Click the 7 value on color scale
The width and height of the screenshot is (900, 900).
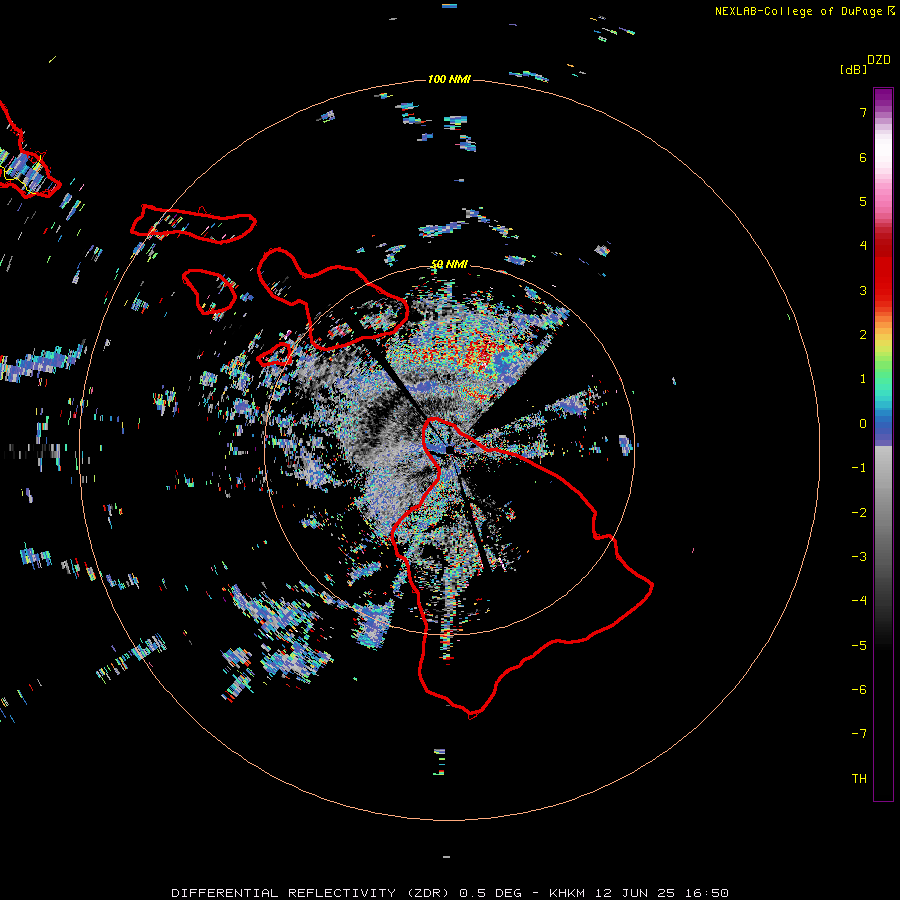(863, 112)
